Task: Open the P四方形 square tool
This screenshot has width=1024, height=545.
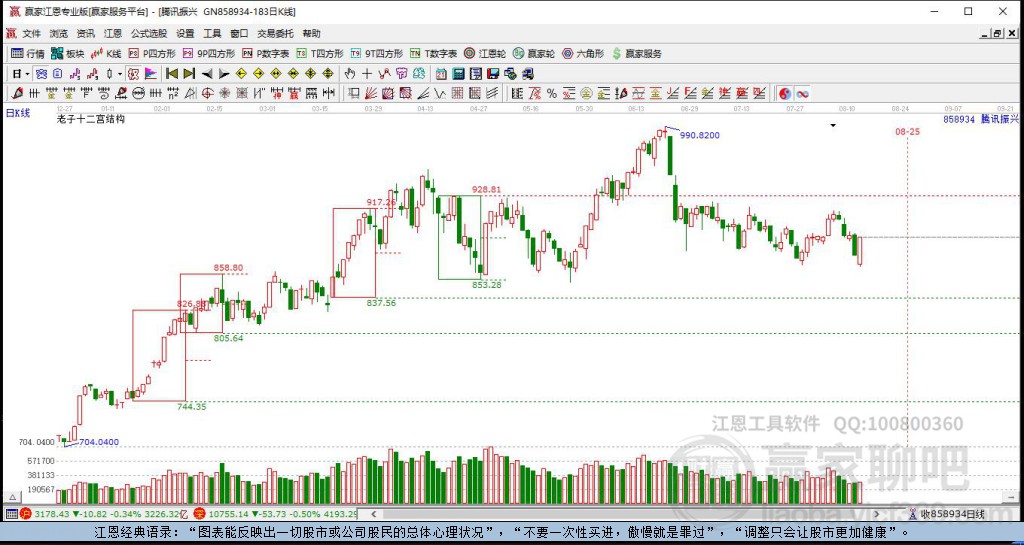Action: pos(152,54)
